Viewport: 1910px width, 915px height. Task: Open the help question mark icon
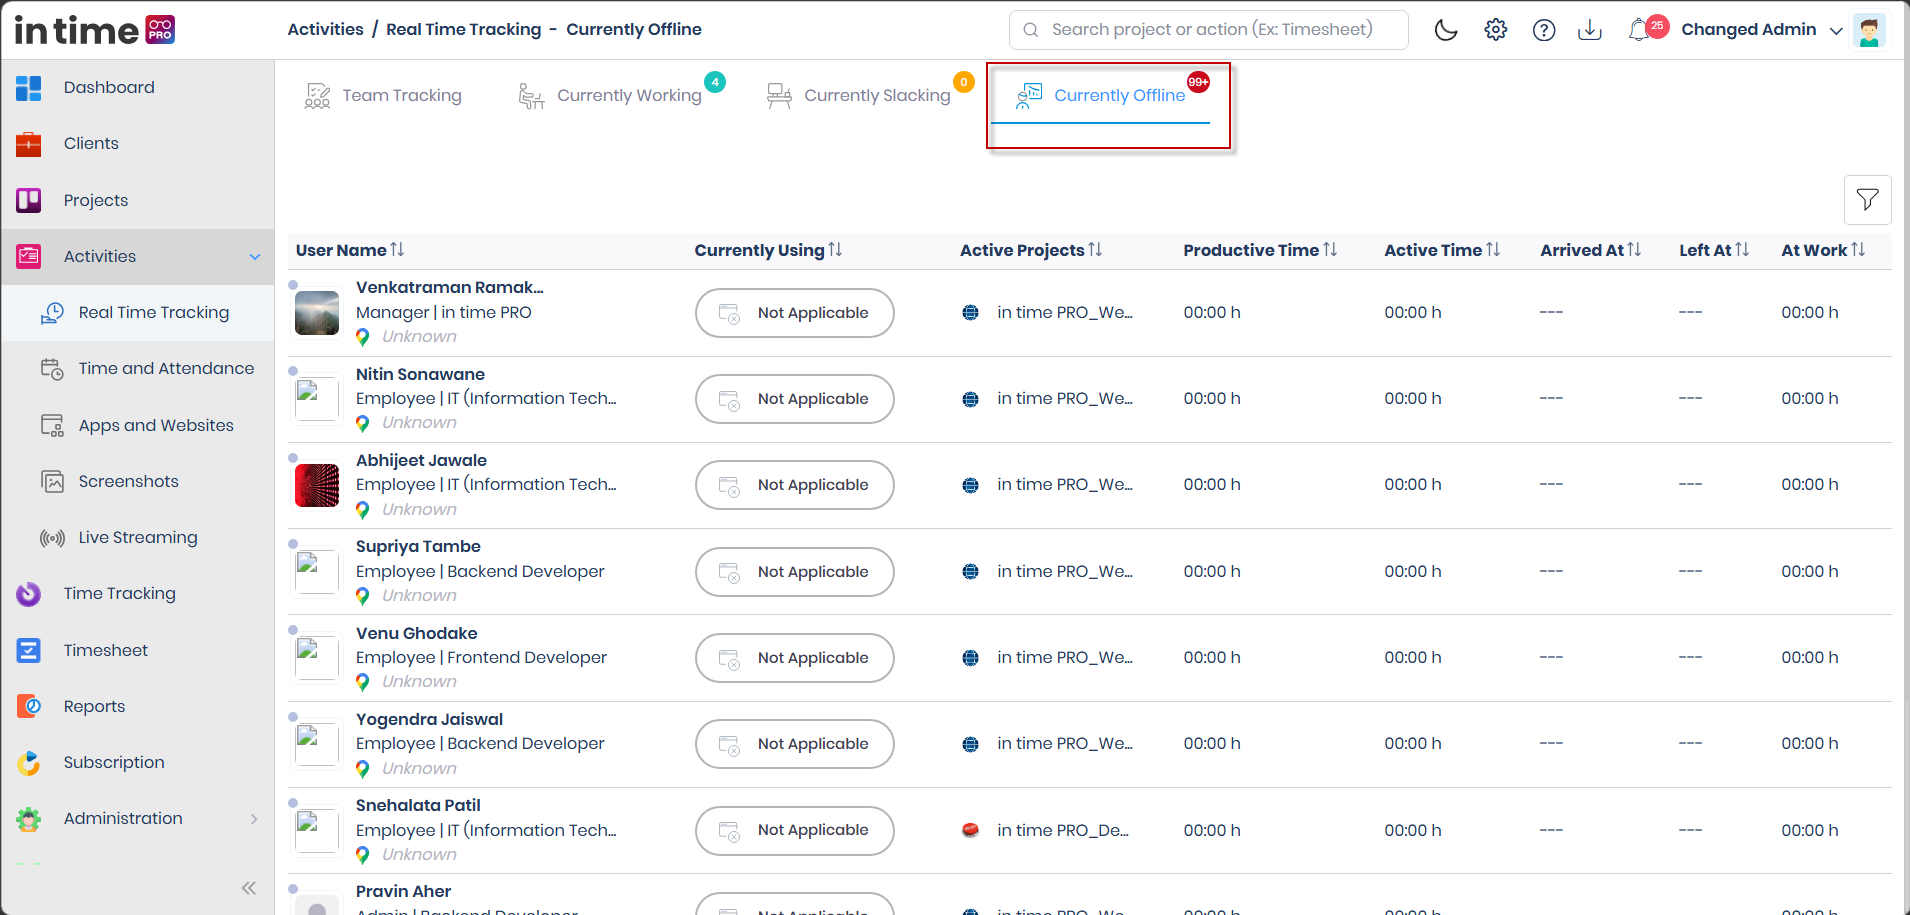coord(1544,30)
